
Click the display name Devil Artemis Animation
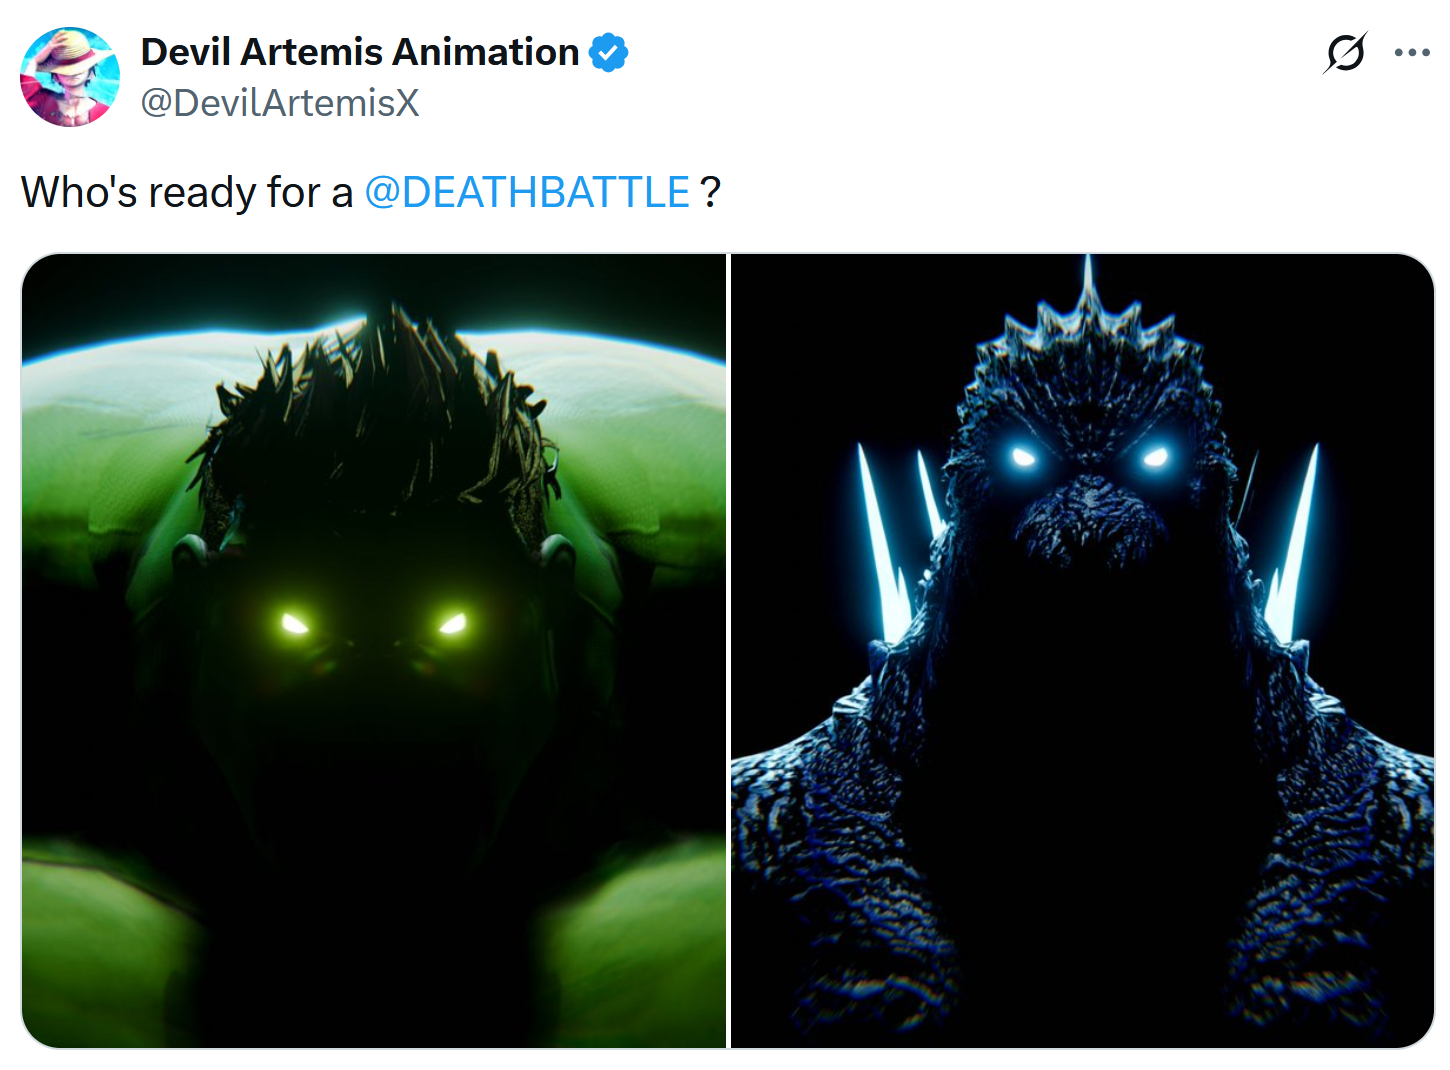360,52
